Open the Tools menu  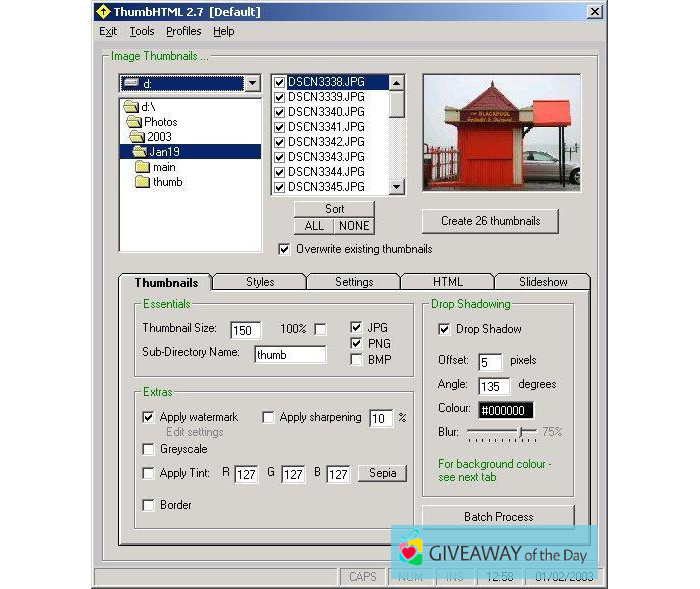point(141,31)
